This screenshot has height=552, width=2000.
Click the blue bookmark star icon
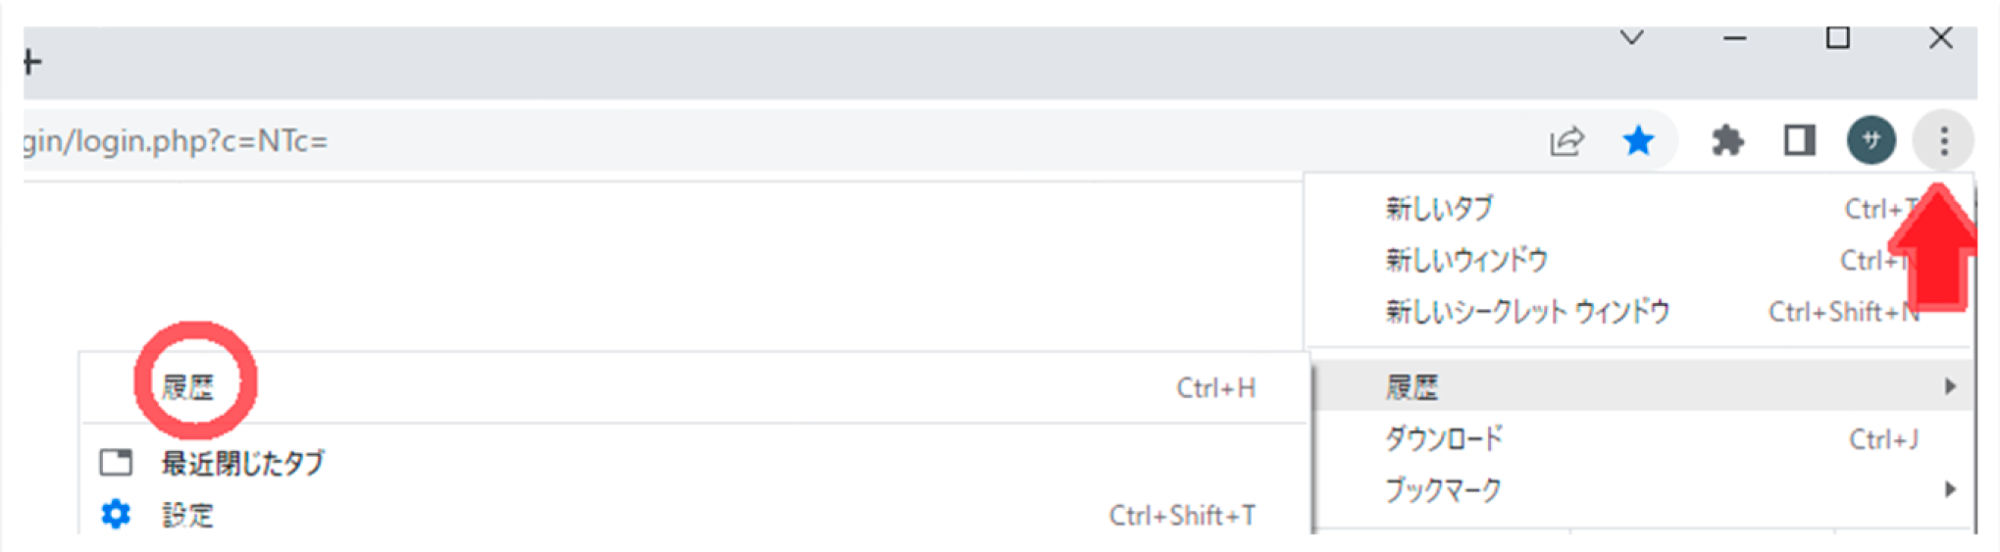click(1638, 141)
